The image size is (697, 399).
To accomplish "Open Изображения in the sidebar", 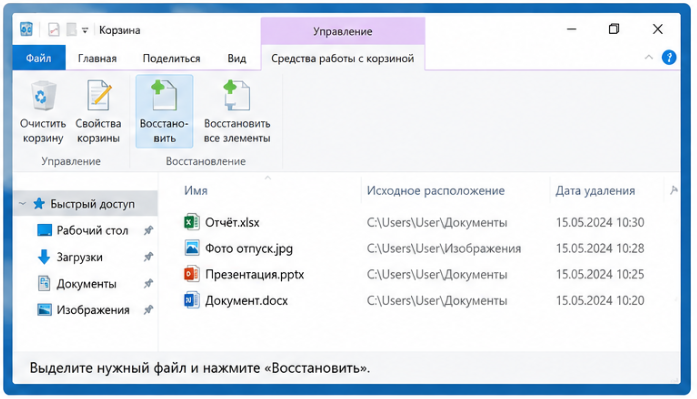I will (x=93, y=310).
